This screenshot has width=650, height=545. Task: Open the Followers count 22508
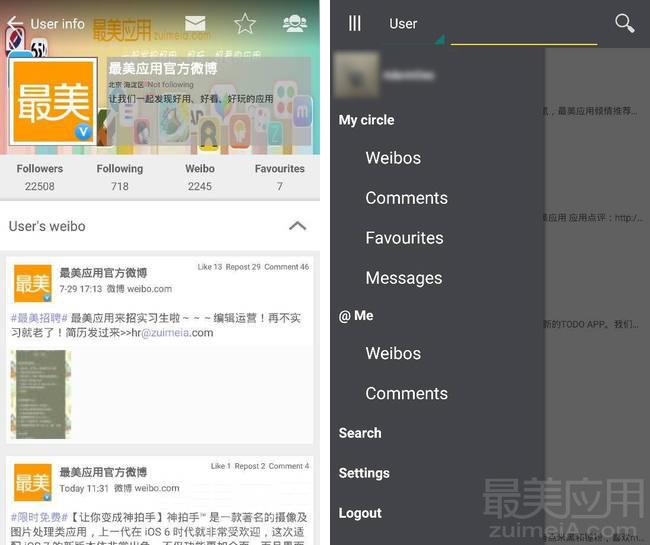coord(40,177)
